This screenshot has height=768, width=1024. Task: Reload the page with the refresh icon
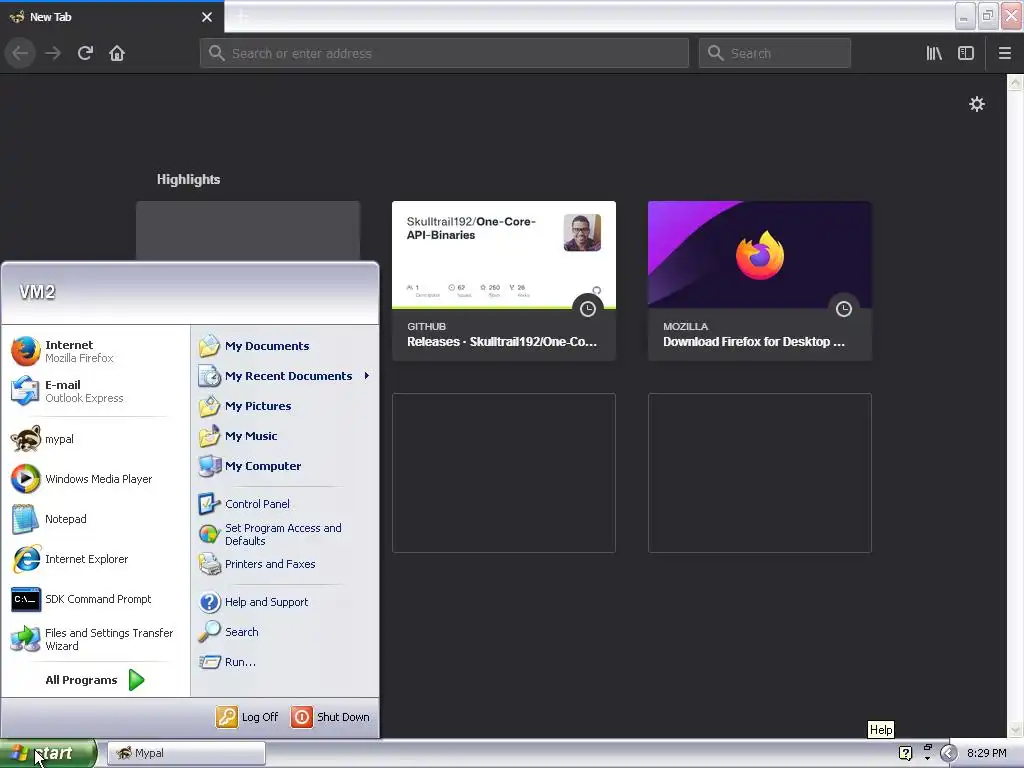[85, 53]
